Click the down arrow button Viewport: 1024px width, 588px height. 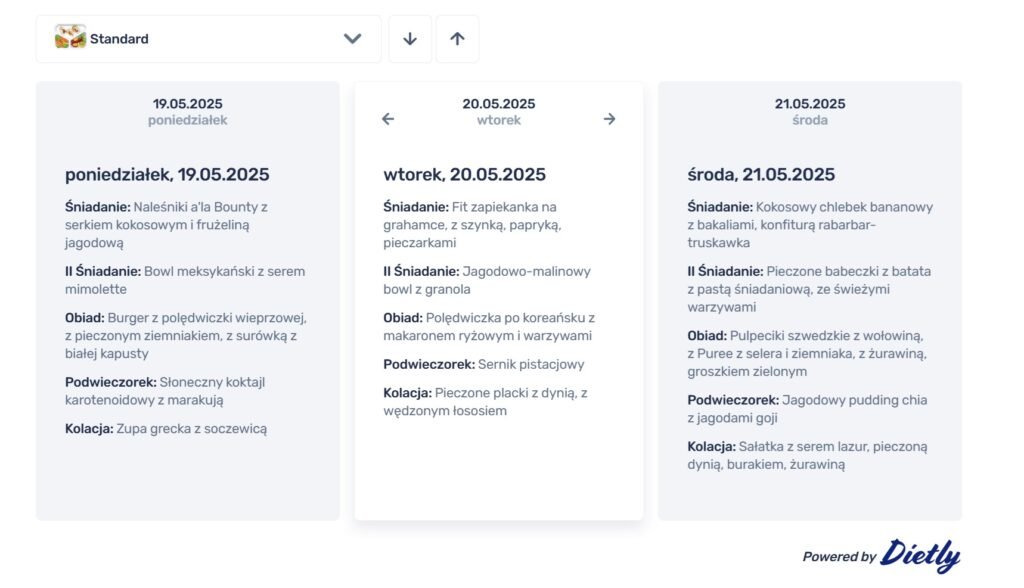[409, 39]
